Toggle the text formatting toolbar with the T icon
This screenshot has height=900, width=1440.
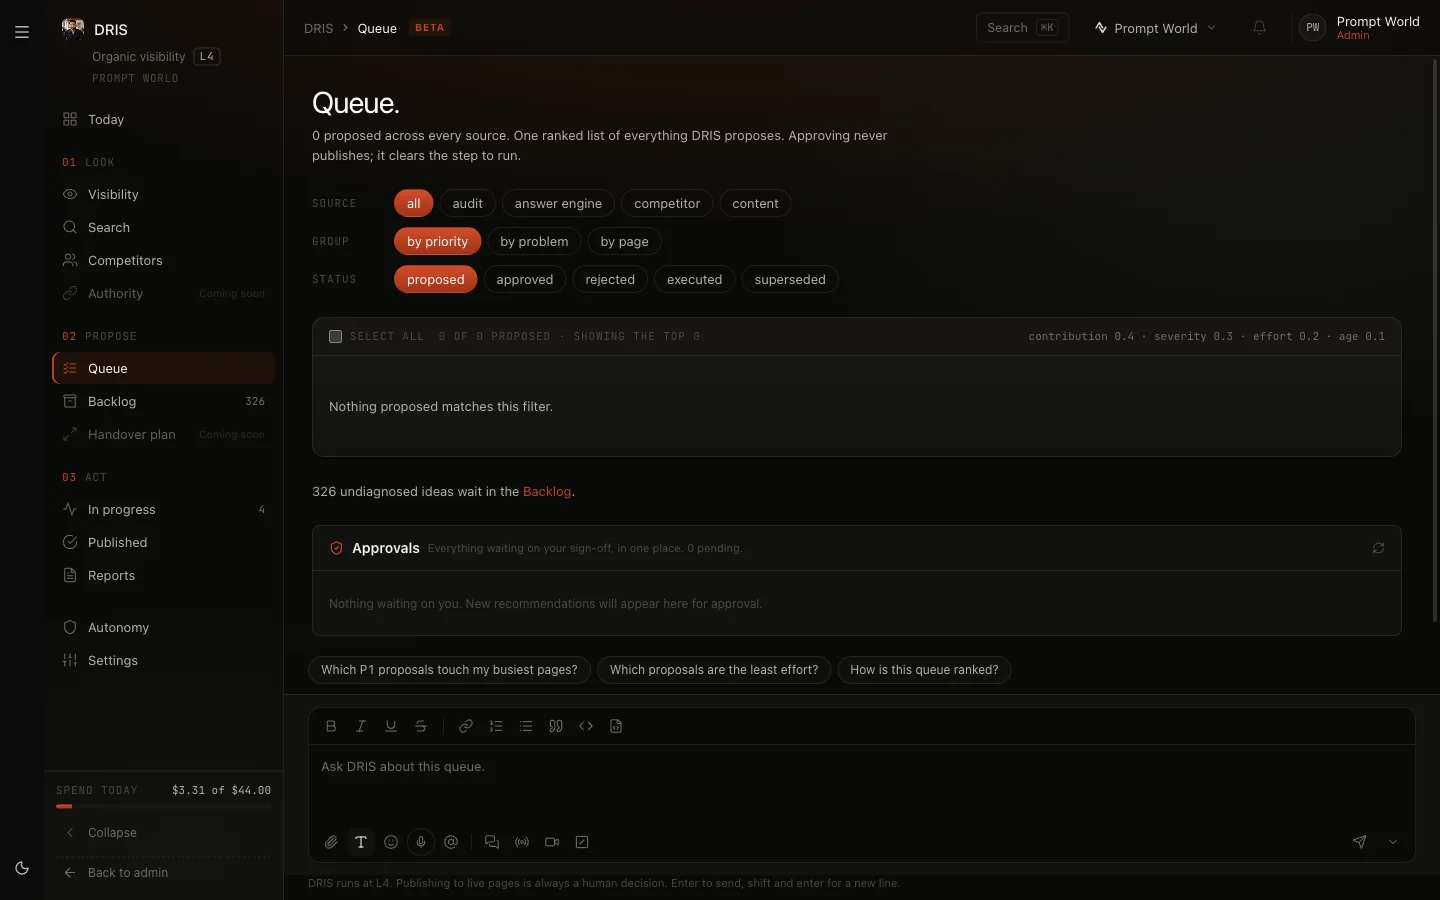click(x=361, y=842)
